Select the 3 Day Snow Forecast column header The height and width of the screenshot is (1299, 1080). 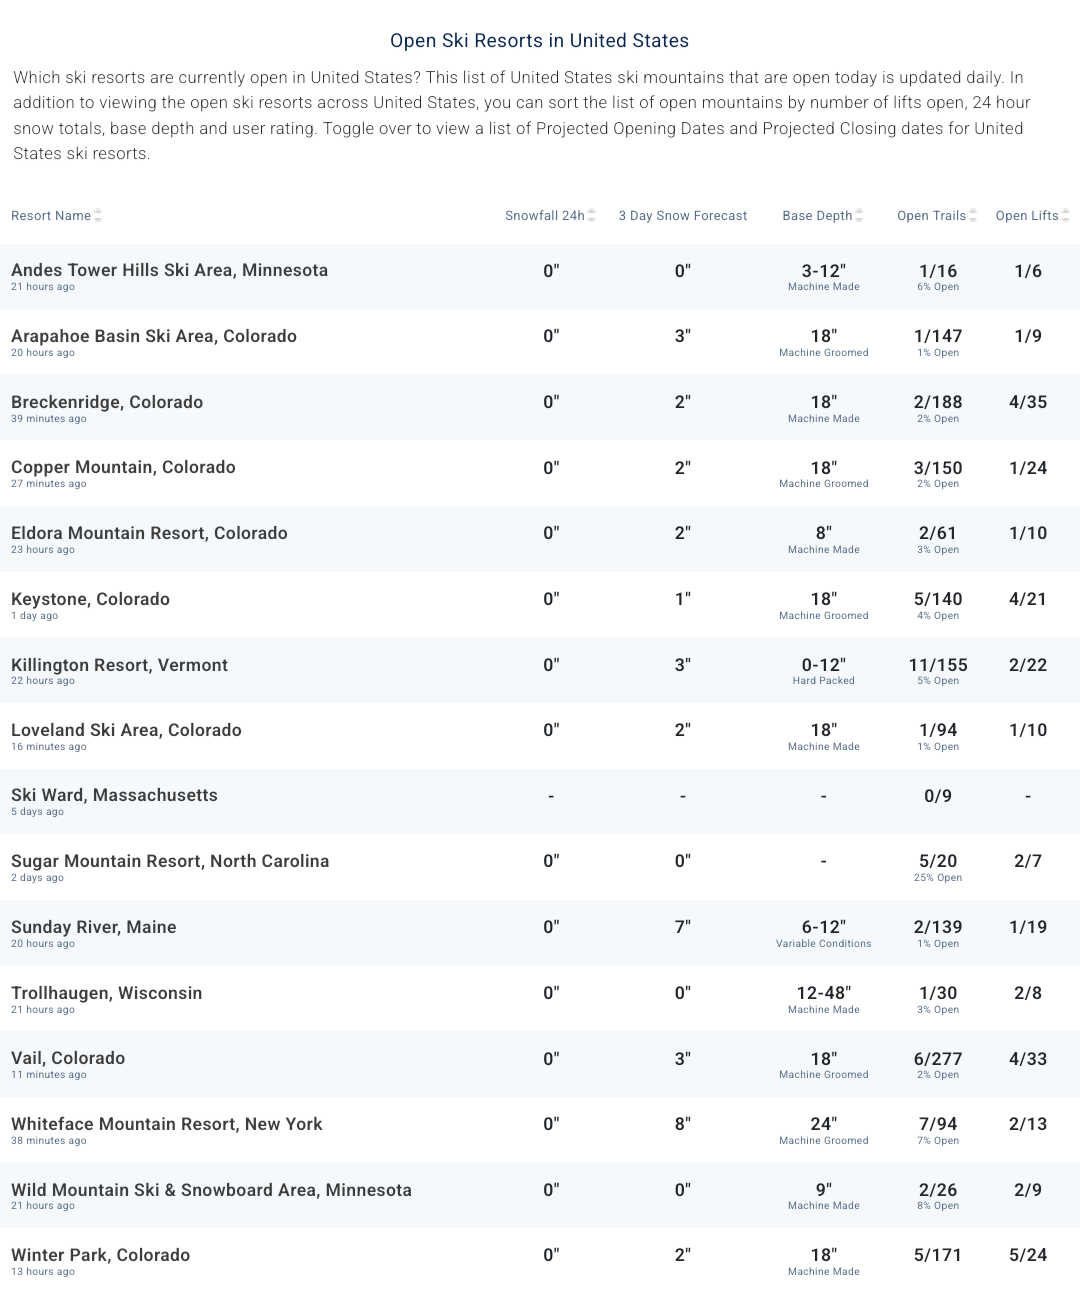pos(683,216)
